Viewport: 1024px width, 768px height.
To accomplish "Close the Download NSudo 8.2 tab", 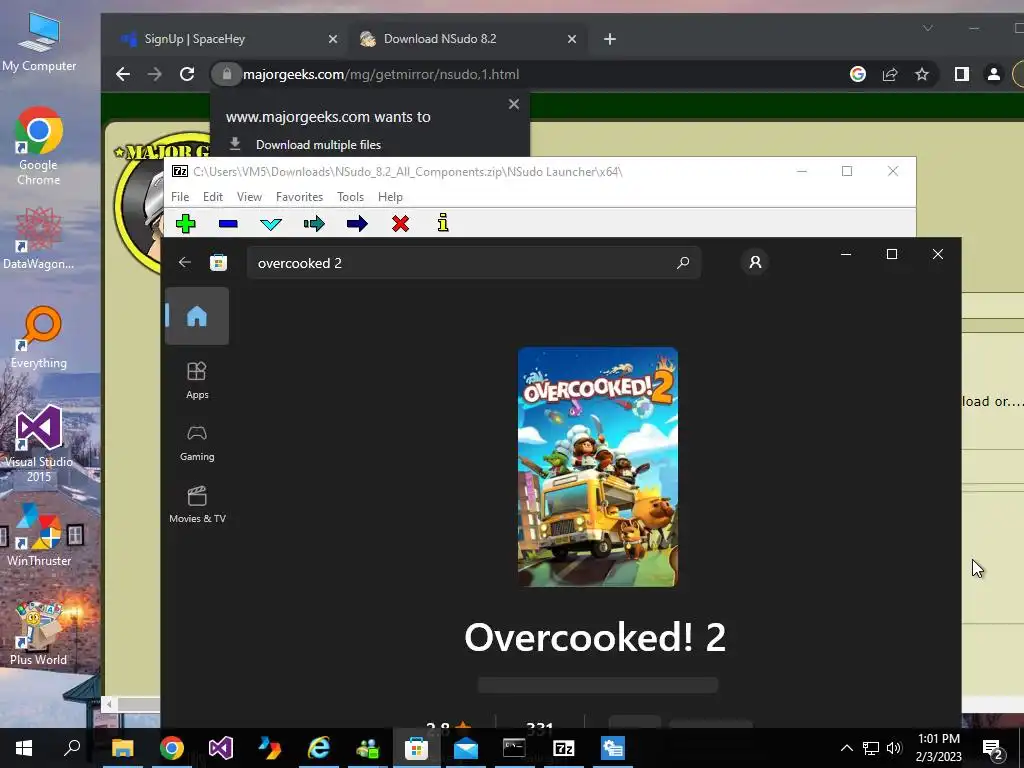I will [571, 39].
